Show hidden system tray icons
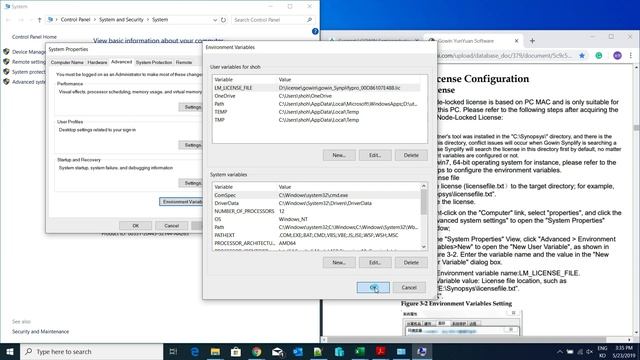 560,351
